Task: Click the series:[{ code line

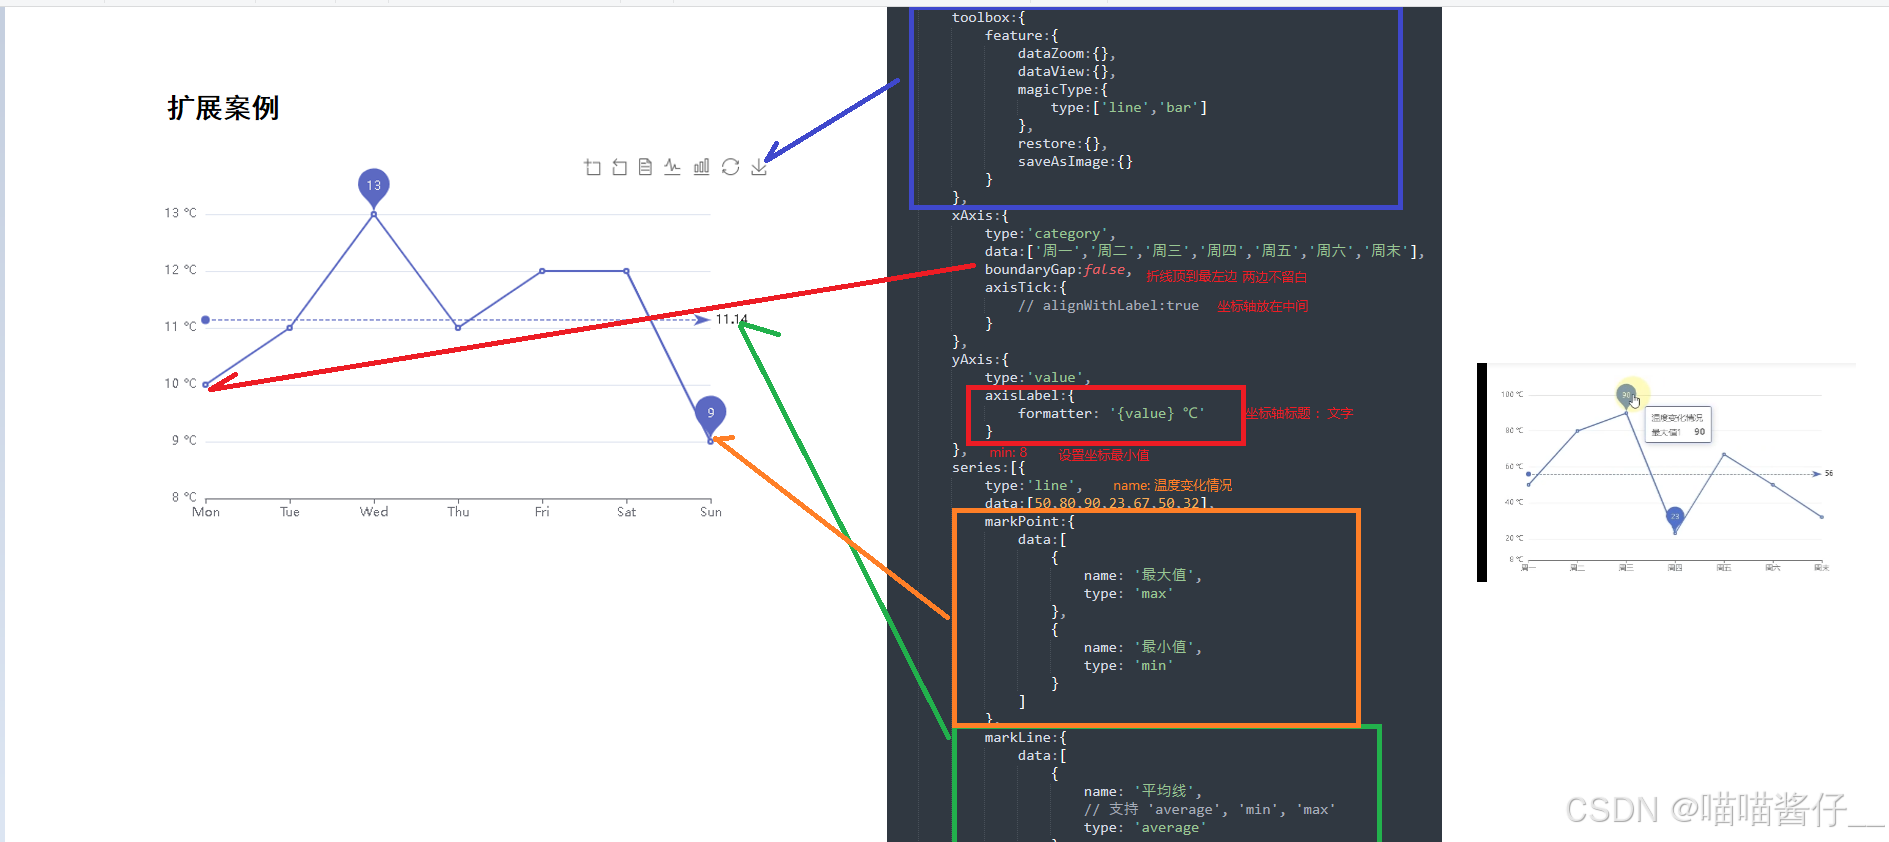Action: [989, 468]
